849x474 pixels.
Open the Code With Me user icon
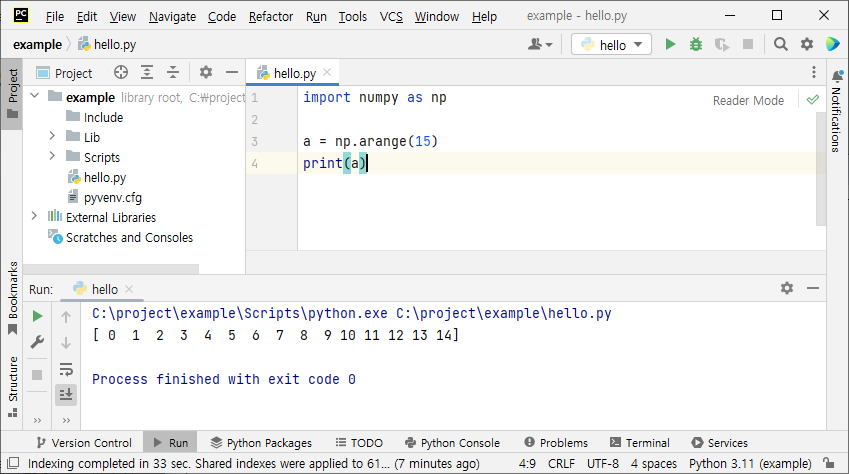540,44
